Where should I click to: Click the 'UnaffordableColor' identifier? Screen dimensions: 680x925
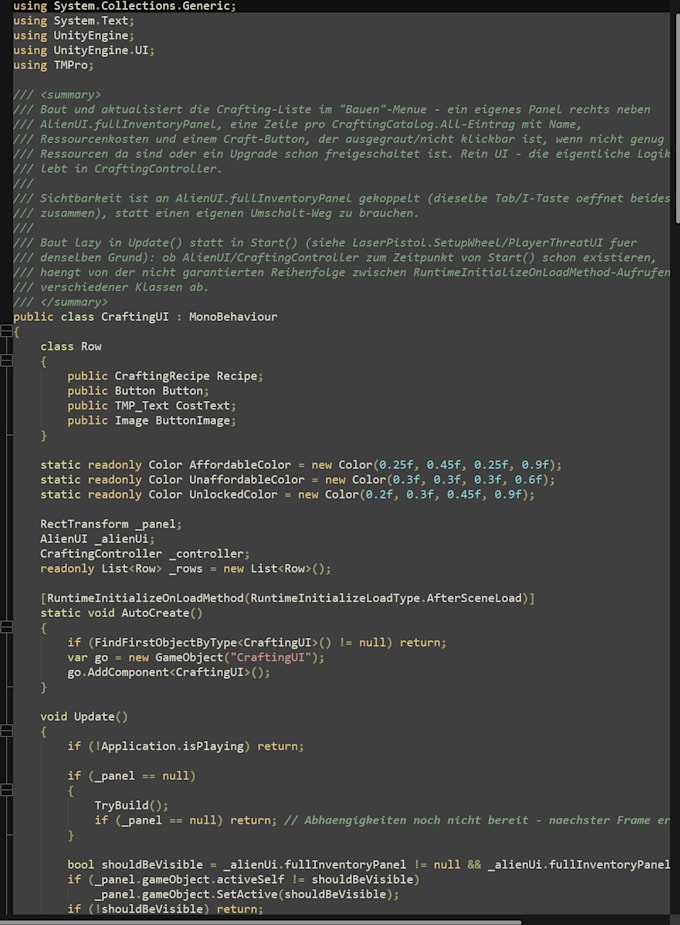tap(247, 480)
